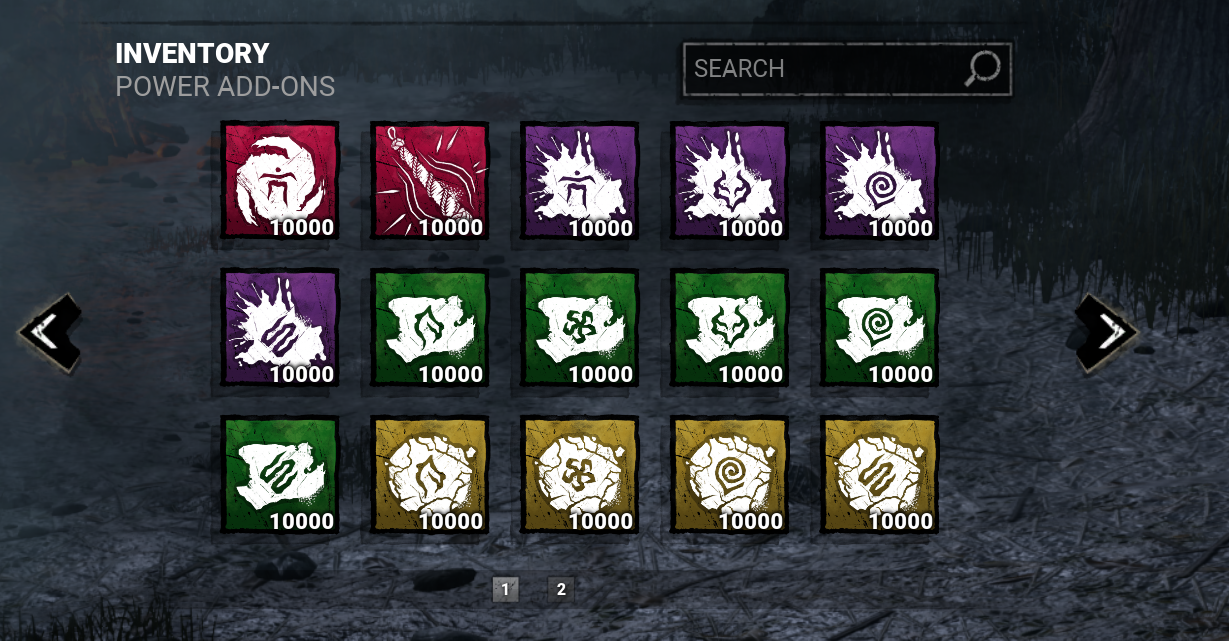Viewport: 1229px width, 641px height.
Task: Pick the green spiral add-on
Action: coord(880,328)
